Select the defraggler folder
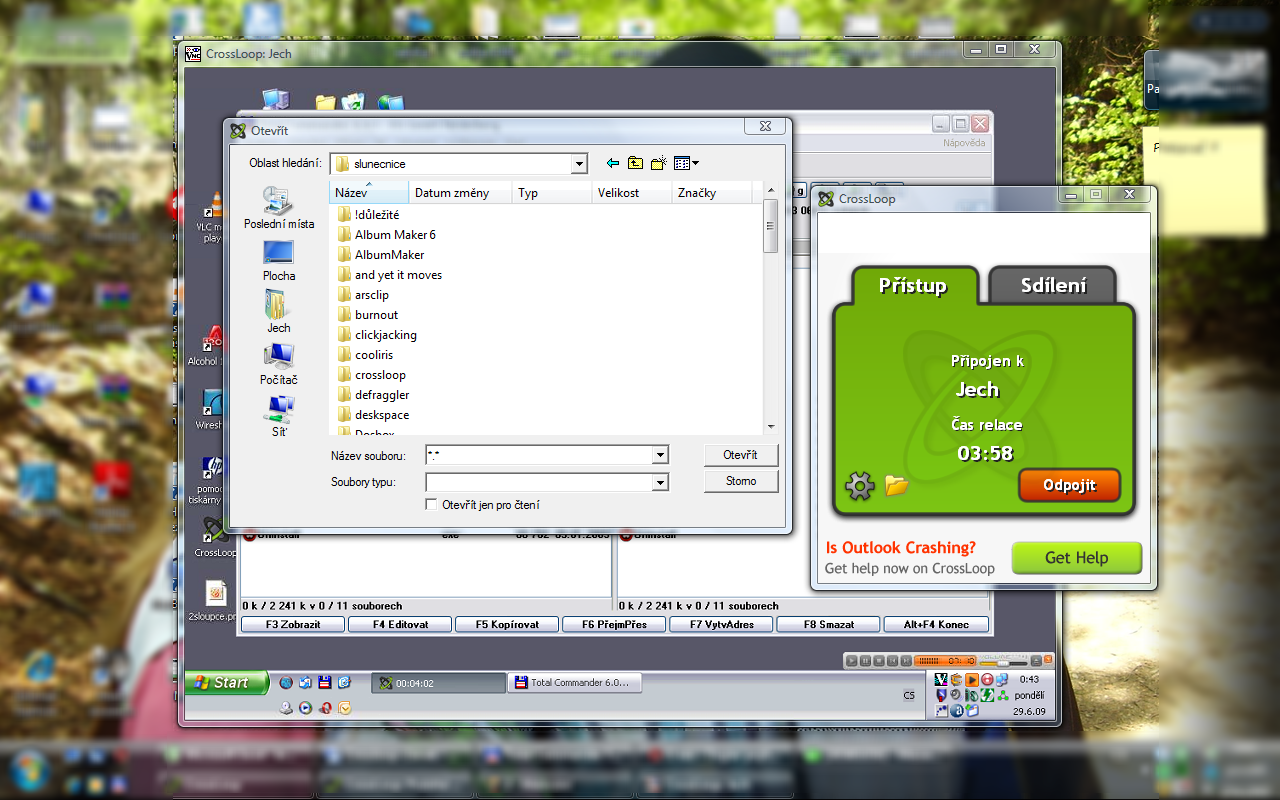The image size is (1280, 800). [373, 394]
